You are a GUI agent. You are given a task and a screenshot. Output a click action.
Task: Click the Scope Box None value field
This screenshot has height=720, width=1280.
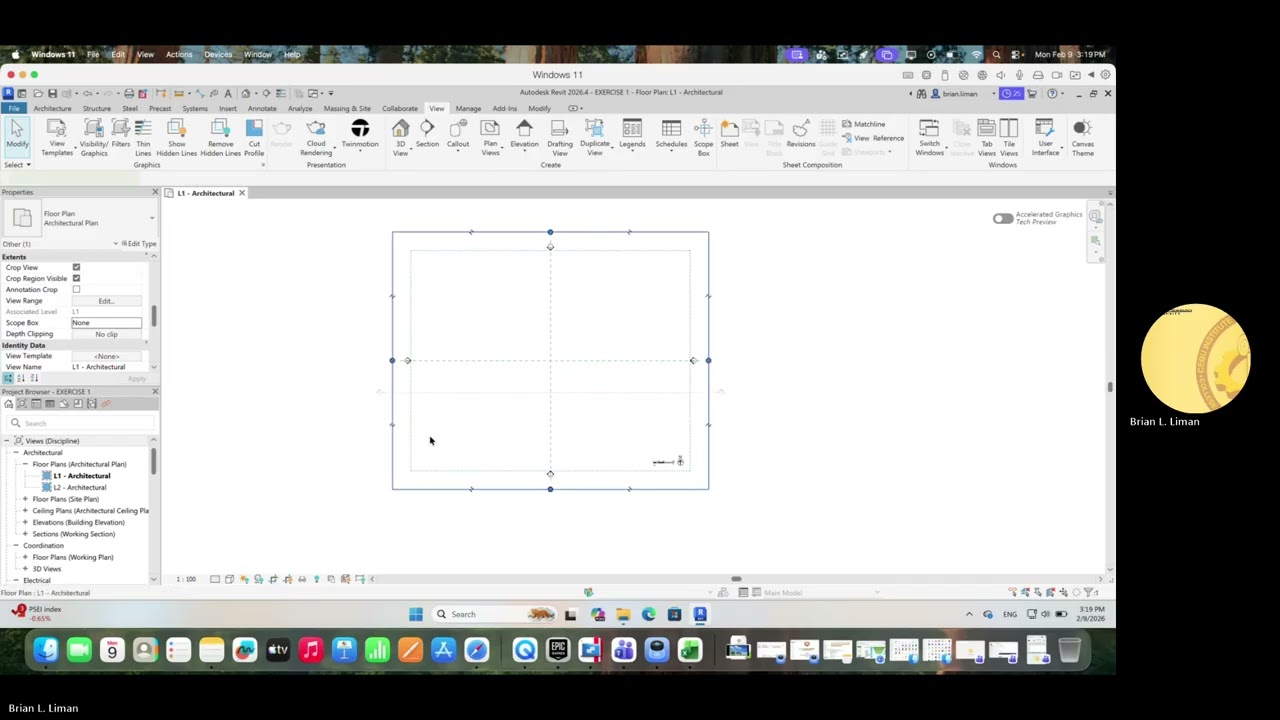click(x=106, y=323)
